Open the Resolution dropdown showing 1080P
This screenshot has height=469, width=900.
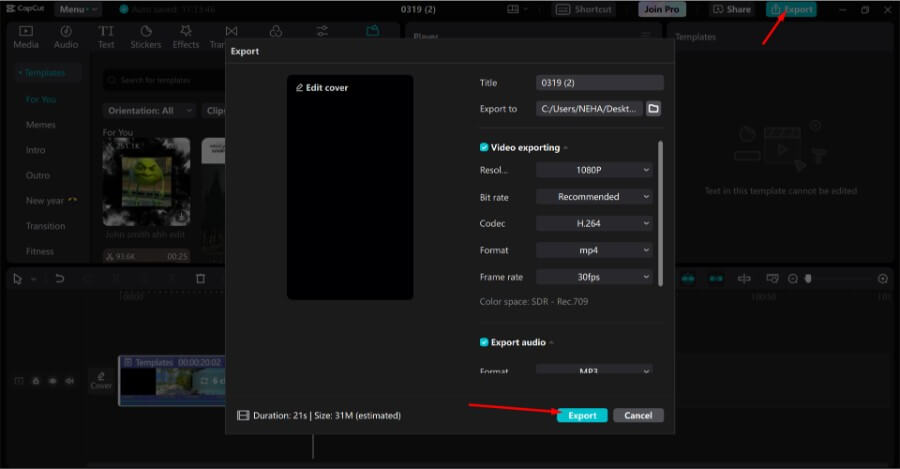point(594,170)
